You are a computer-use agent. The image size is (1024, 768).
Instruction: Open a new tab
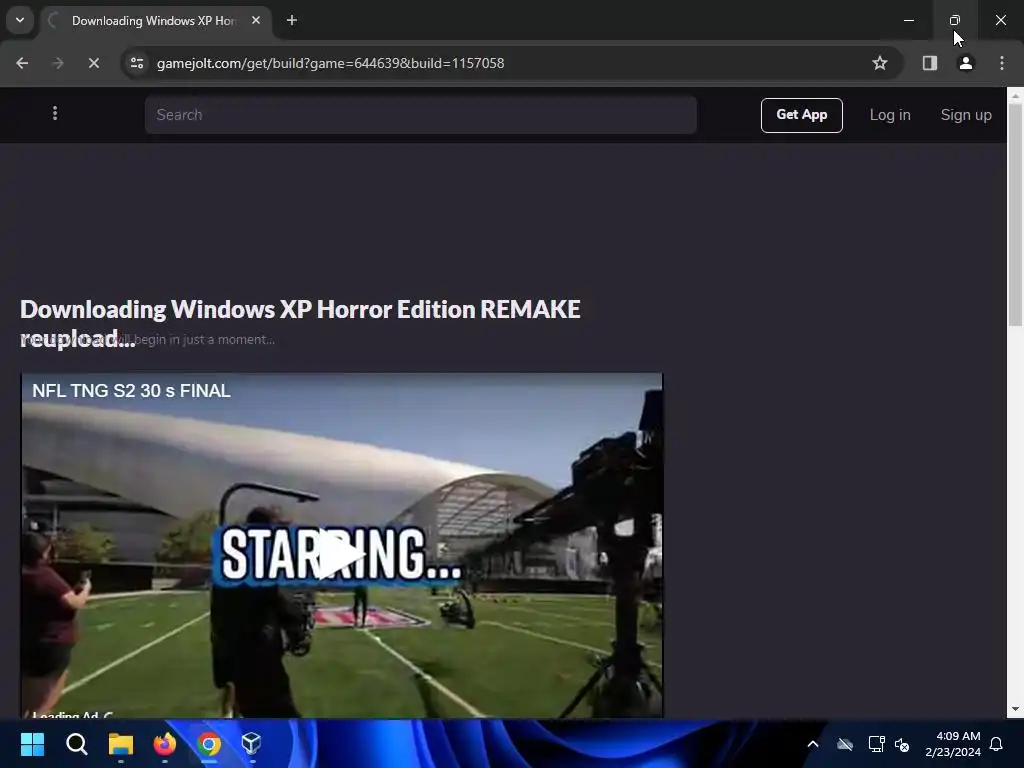292,20
